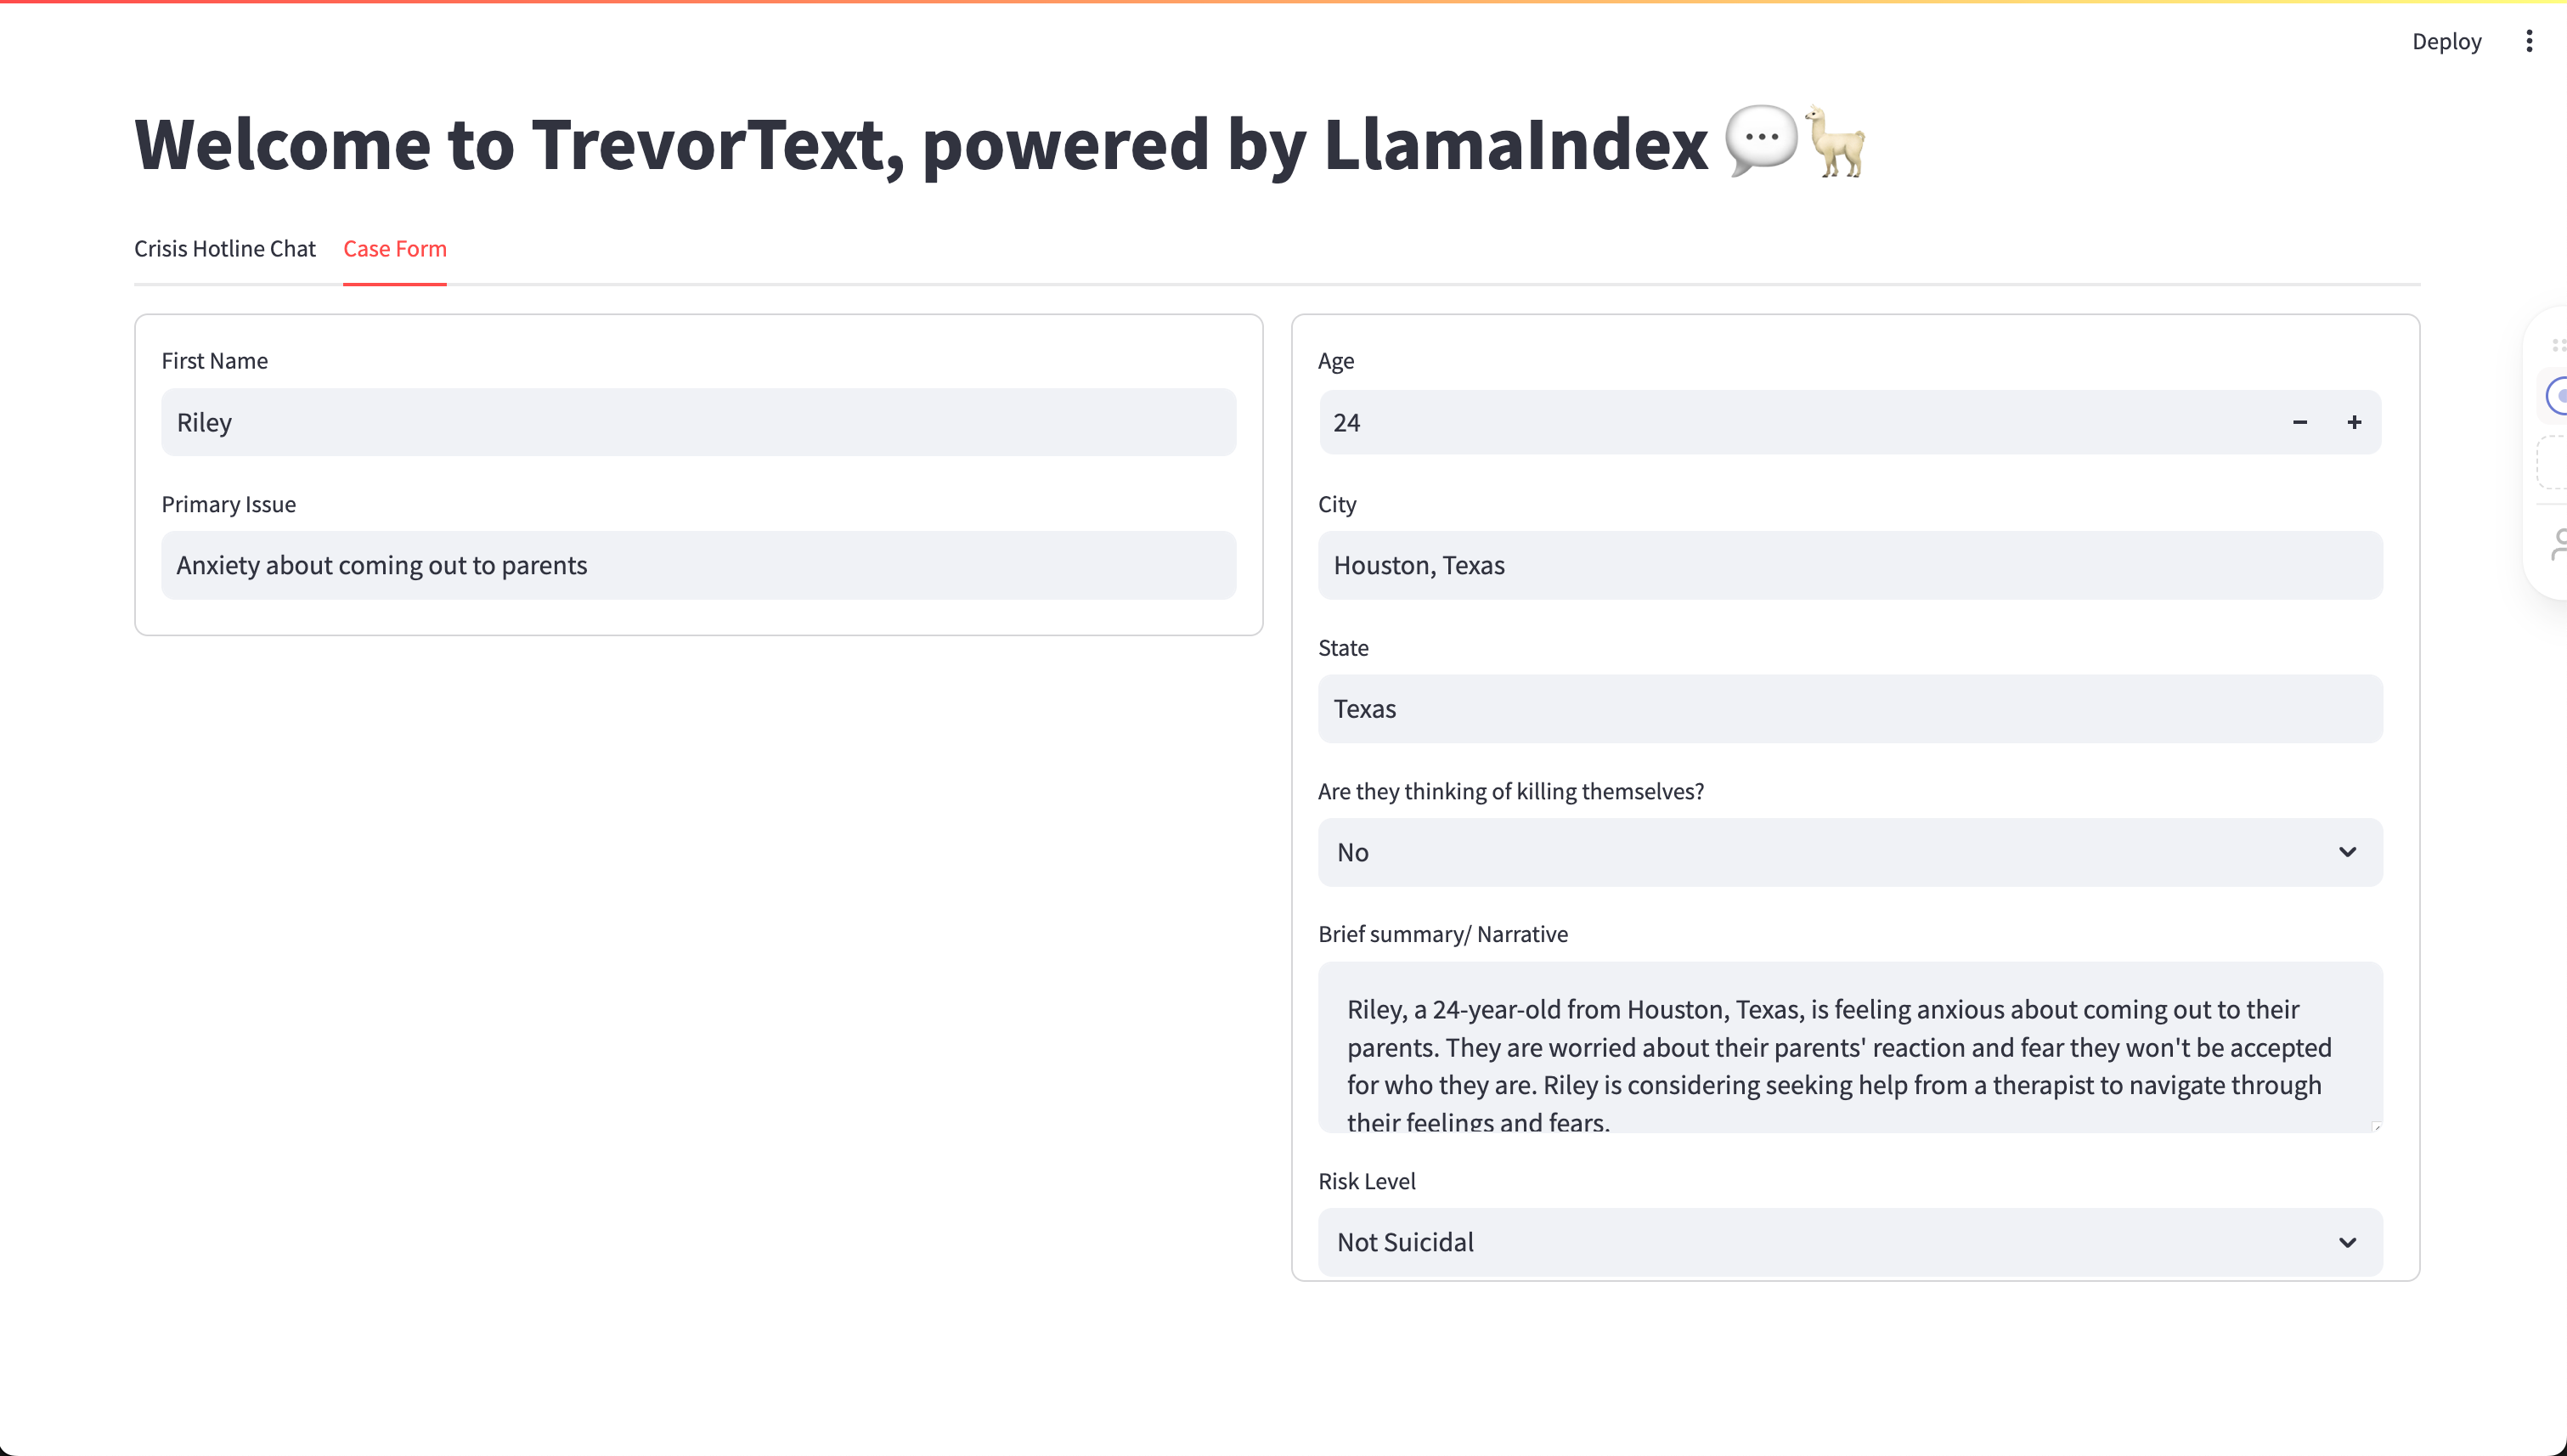Click the Primary Issue text field
Image resolution: width=2567 pixels, height=1456 pixels.
point(698,565)
